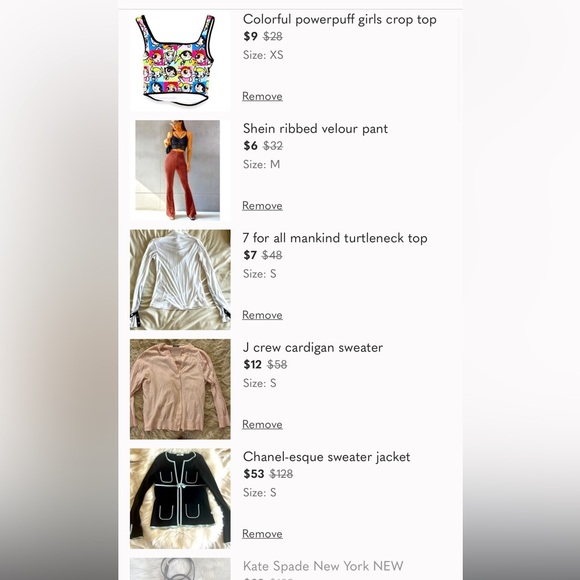Click the Size: M label for velour pant
580x580 pixels.
262,164
